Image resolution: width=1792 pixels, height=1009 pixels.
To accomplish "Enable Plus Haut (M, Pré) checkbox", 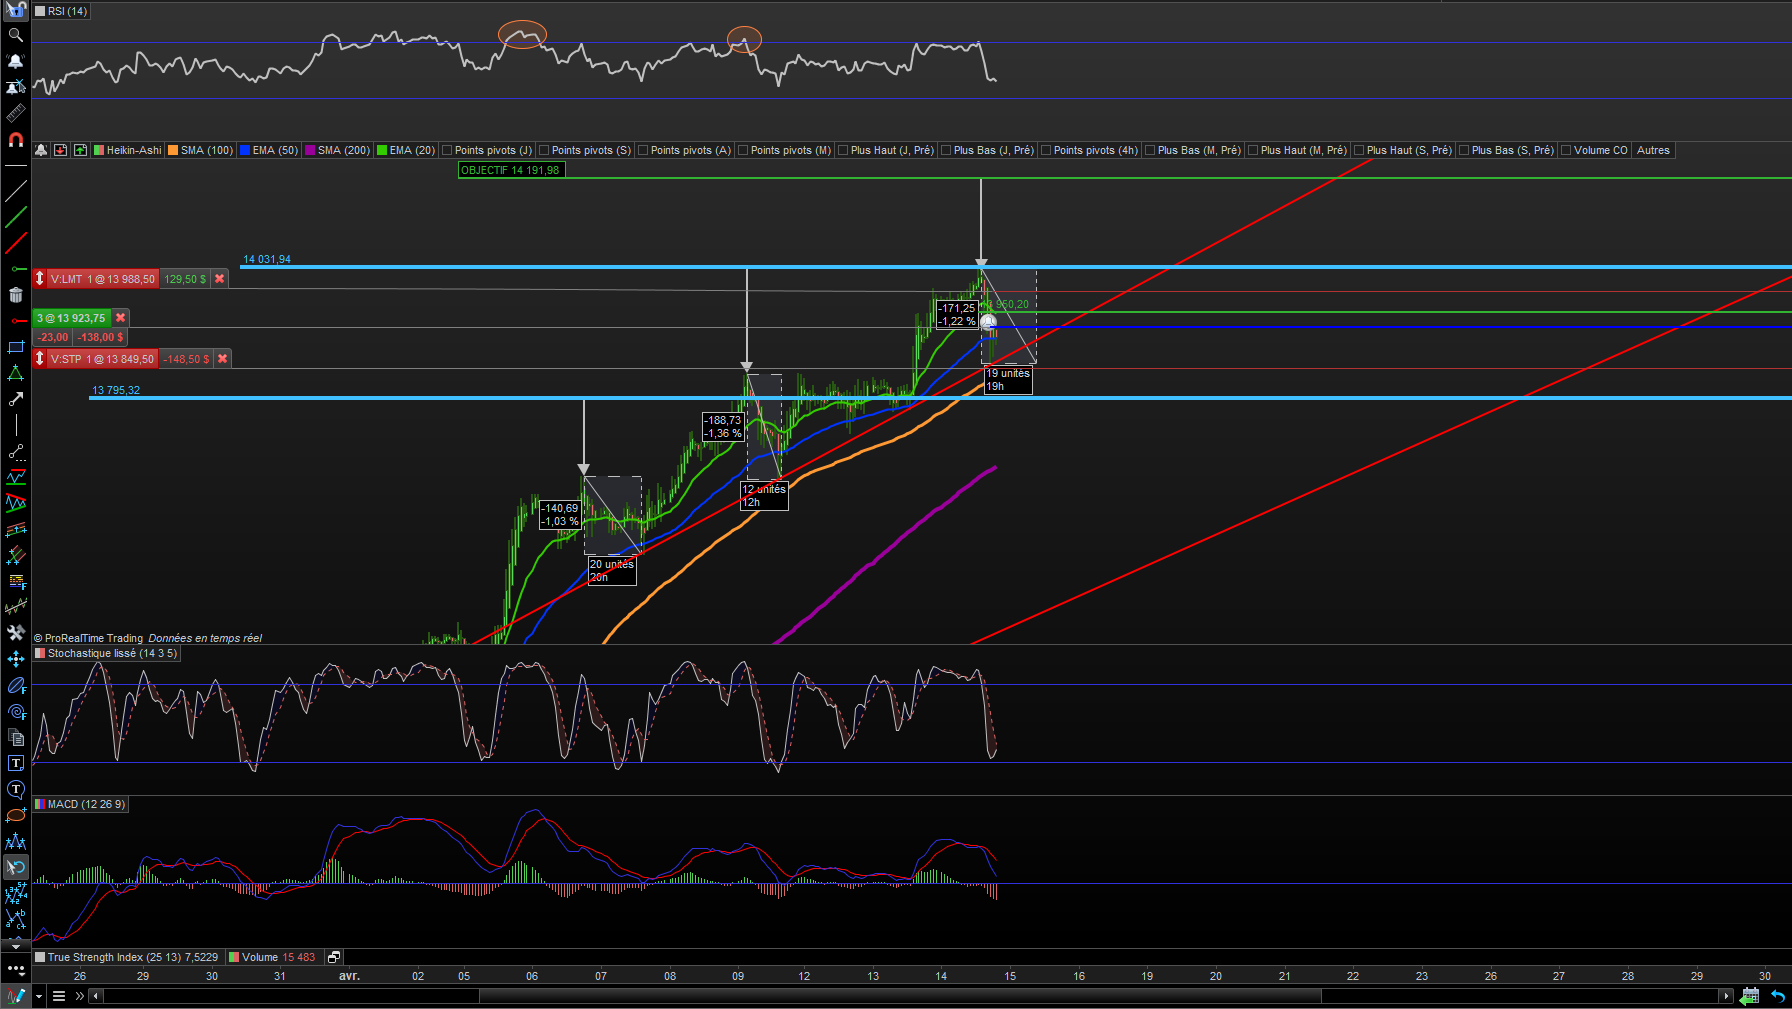I will 1253,150.
